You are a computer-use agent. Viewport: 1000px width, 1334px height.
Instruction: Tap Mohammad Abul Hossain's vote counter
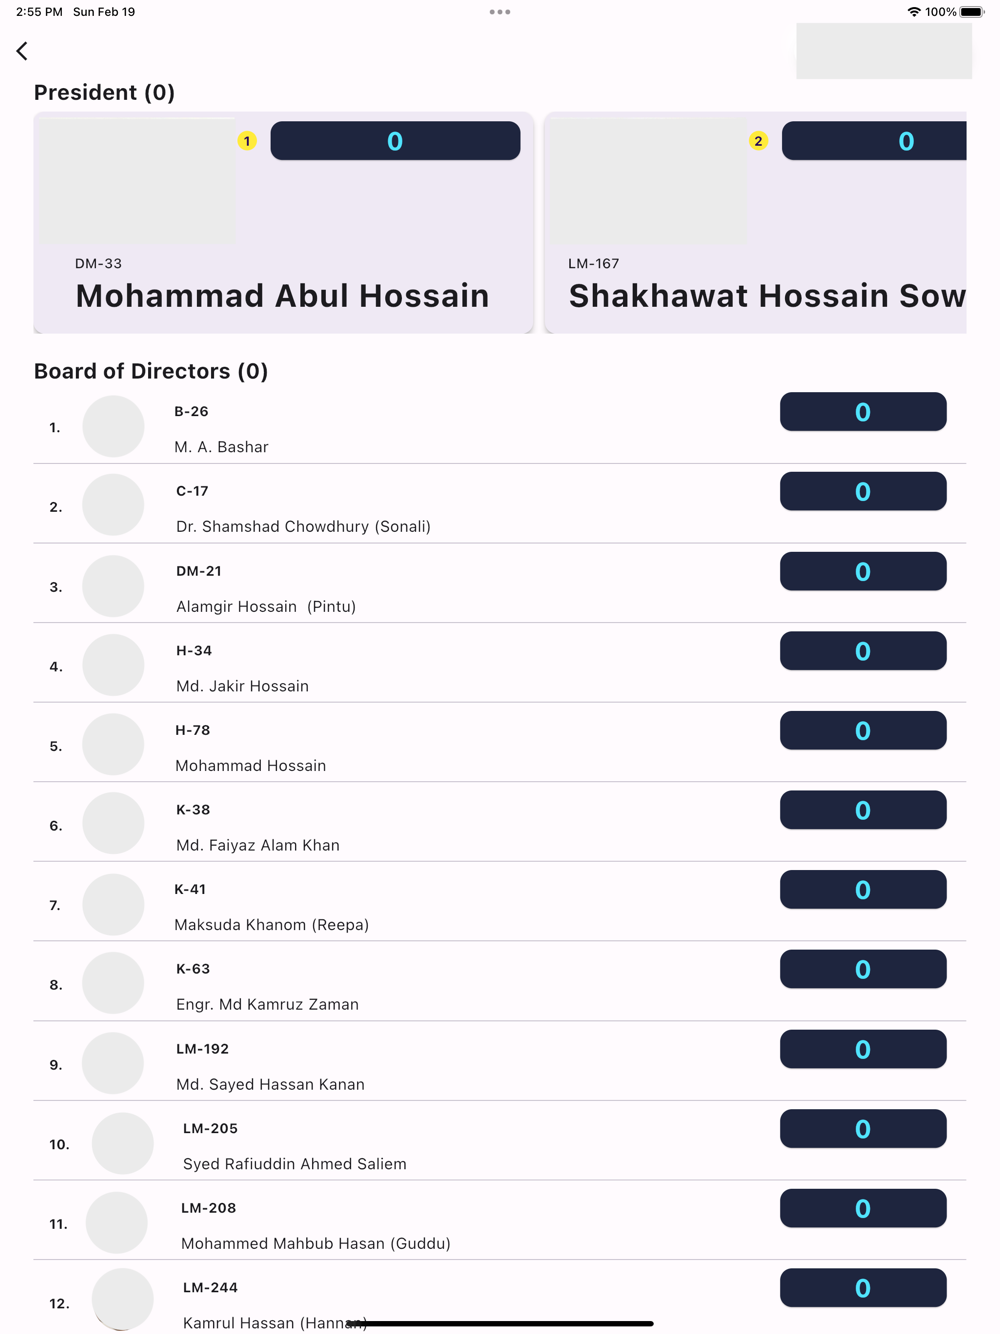pyautogui.click(x=395, y=141)
